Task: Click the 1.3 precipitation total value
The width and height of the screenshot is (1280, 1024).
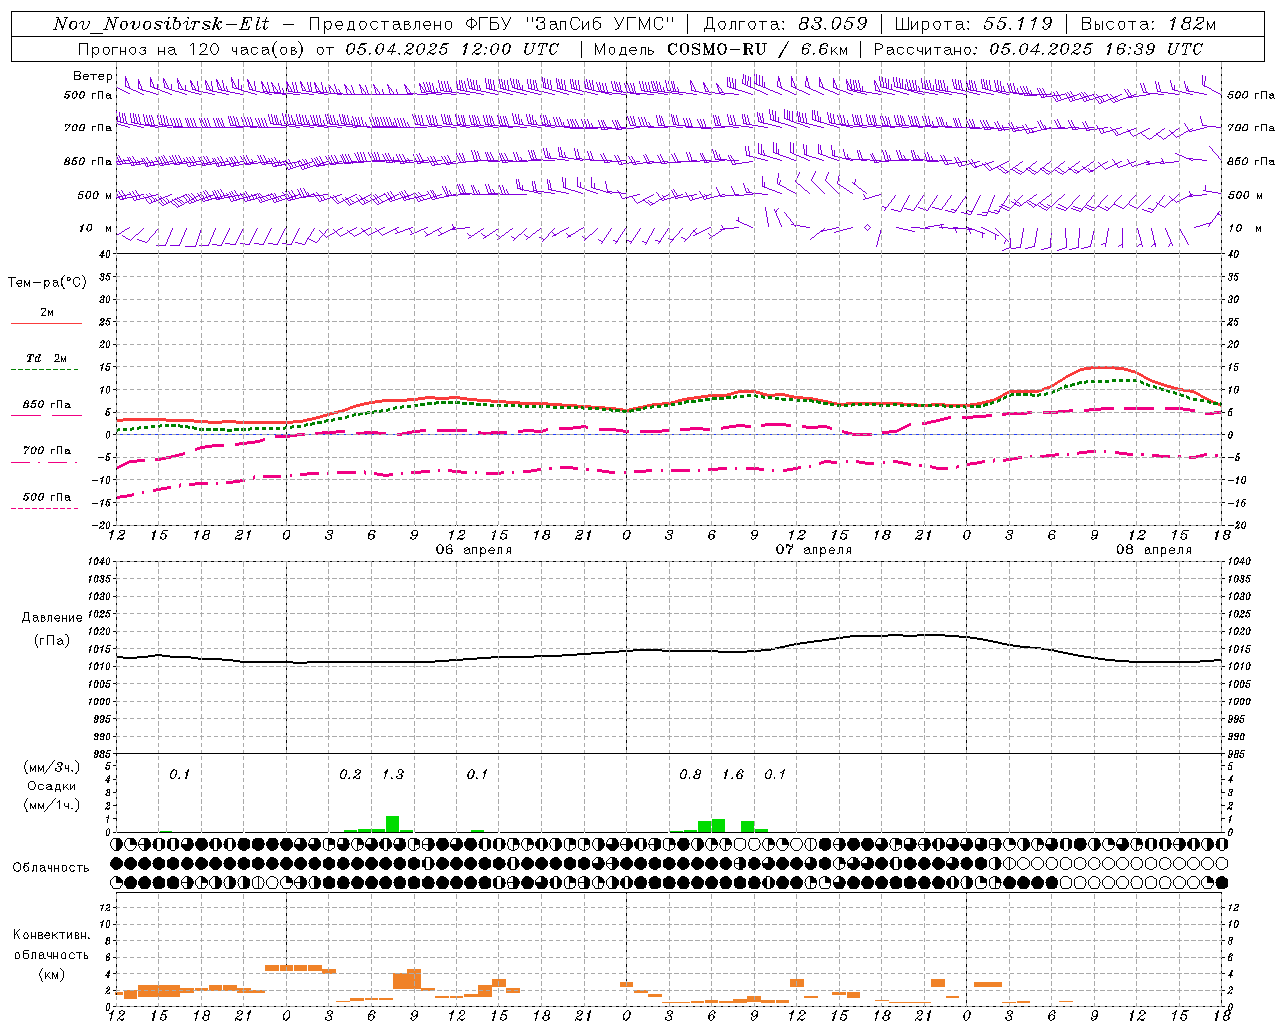Action: pos(393,775)
